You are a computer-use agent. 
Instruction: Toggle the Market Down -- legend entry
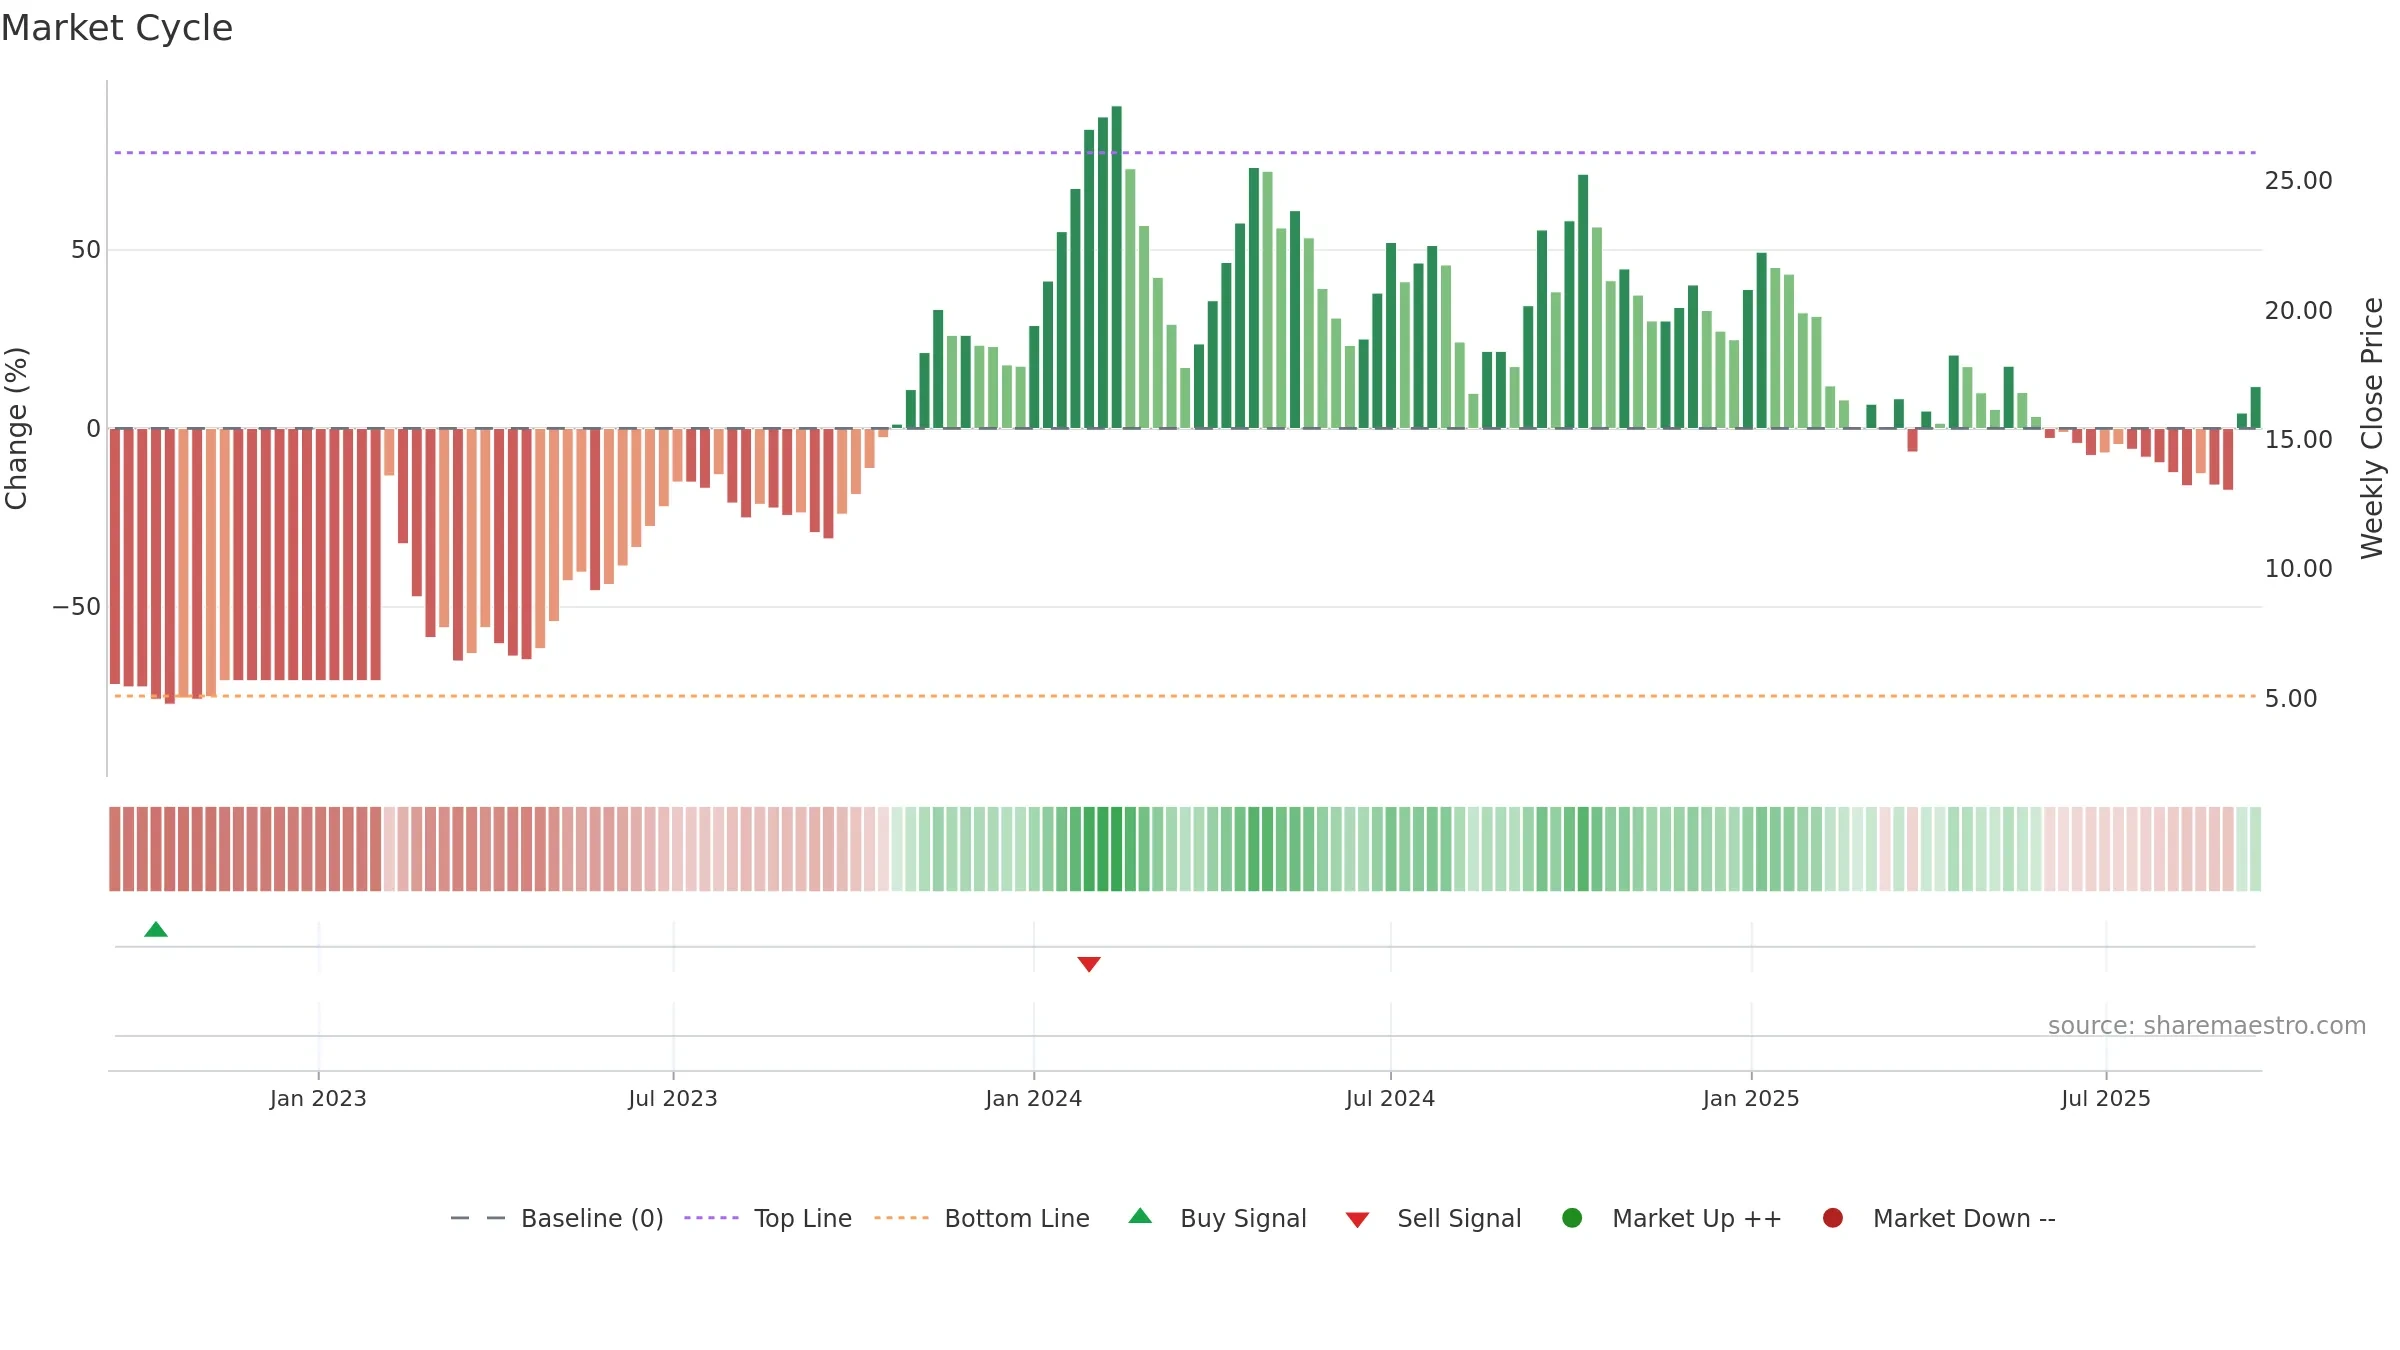point(1939,1218)
